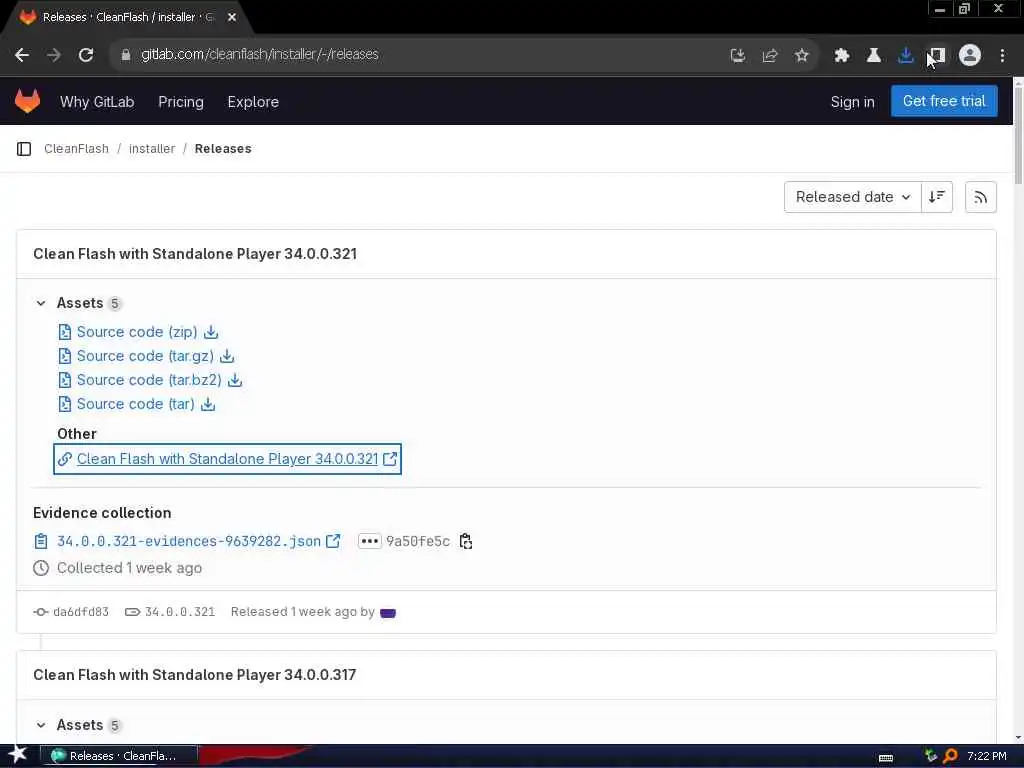
Task: Click the share page icon in address bar
Action: tap(770, 56)
